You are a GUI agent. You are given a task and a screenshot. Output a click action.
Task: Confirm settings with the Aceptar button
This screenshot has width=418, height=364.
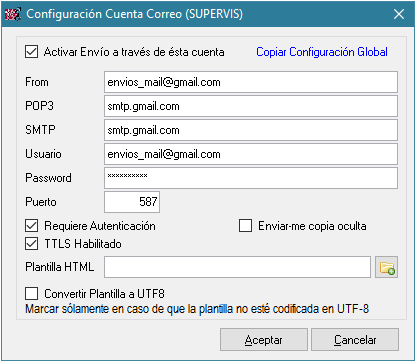[x=264, y=340]
